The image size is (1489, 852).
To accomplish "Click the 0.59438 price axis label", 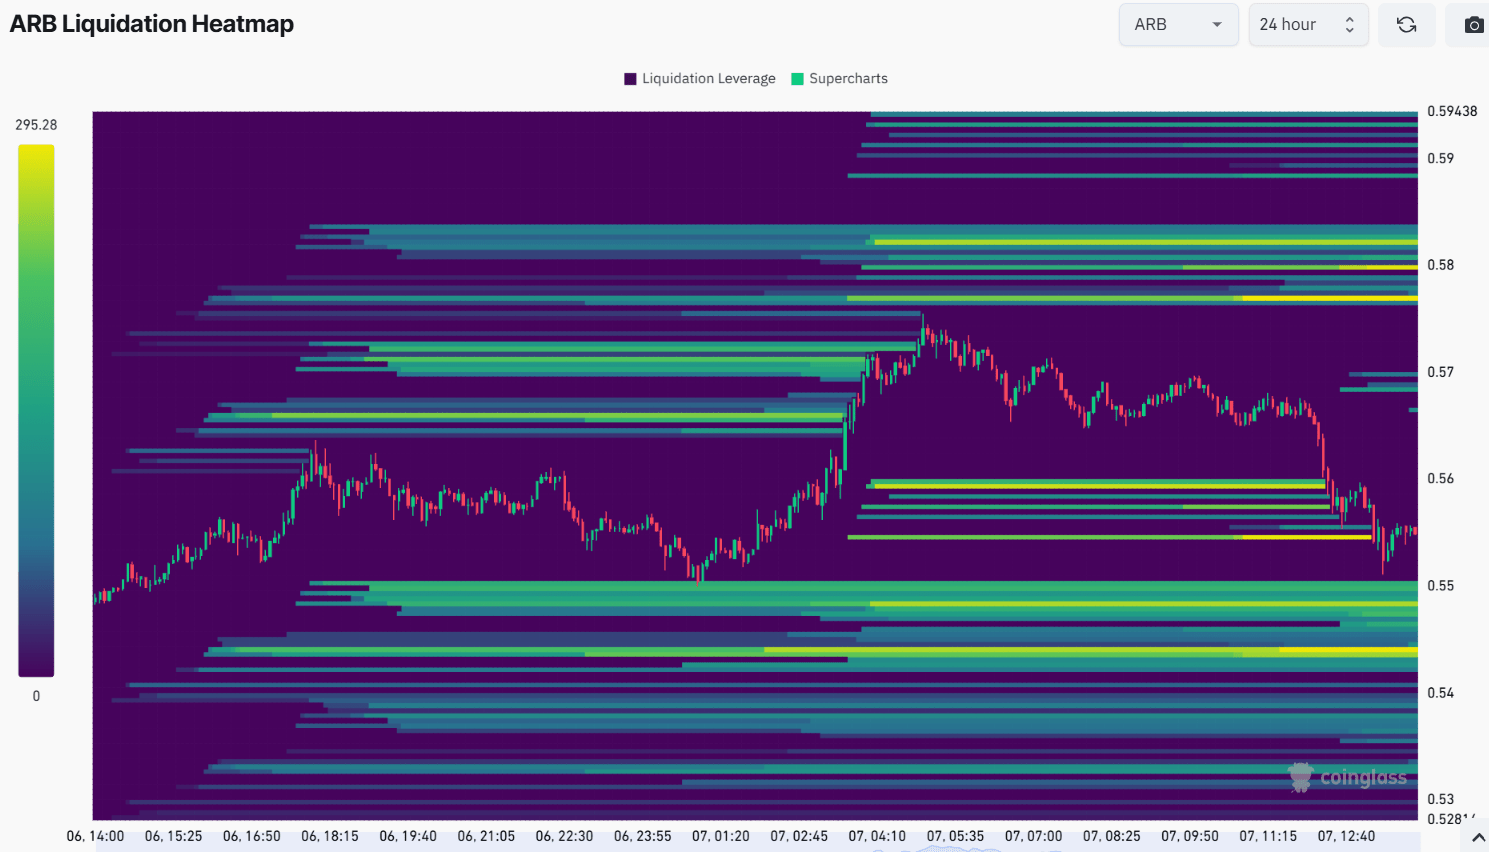I will (x=1452, y=111).
